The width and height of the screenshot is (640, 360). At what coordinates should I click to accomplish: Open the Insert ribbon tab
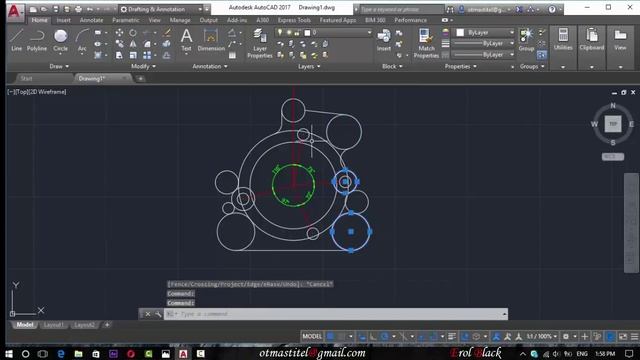63,20
